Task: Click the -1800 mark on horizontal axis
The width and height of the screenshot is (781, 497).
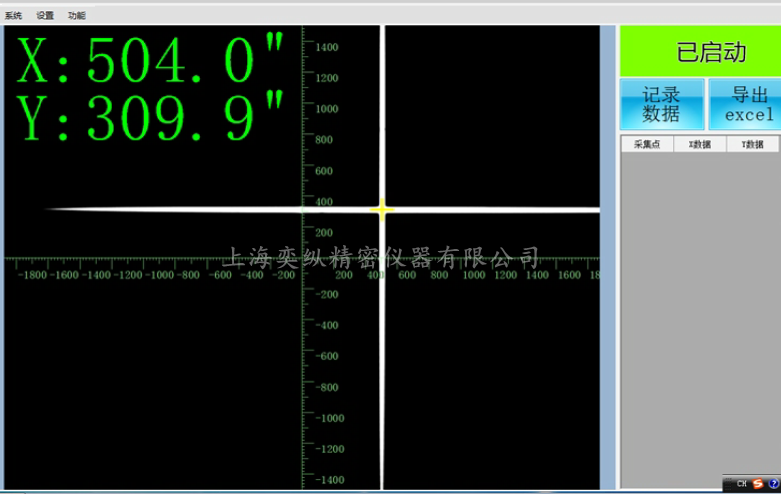Action: click(x=33, y=274)
